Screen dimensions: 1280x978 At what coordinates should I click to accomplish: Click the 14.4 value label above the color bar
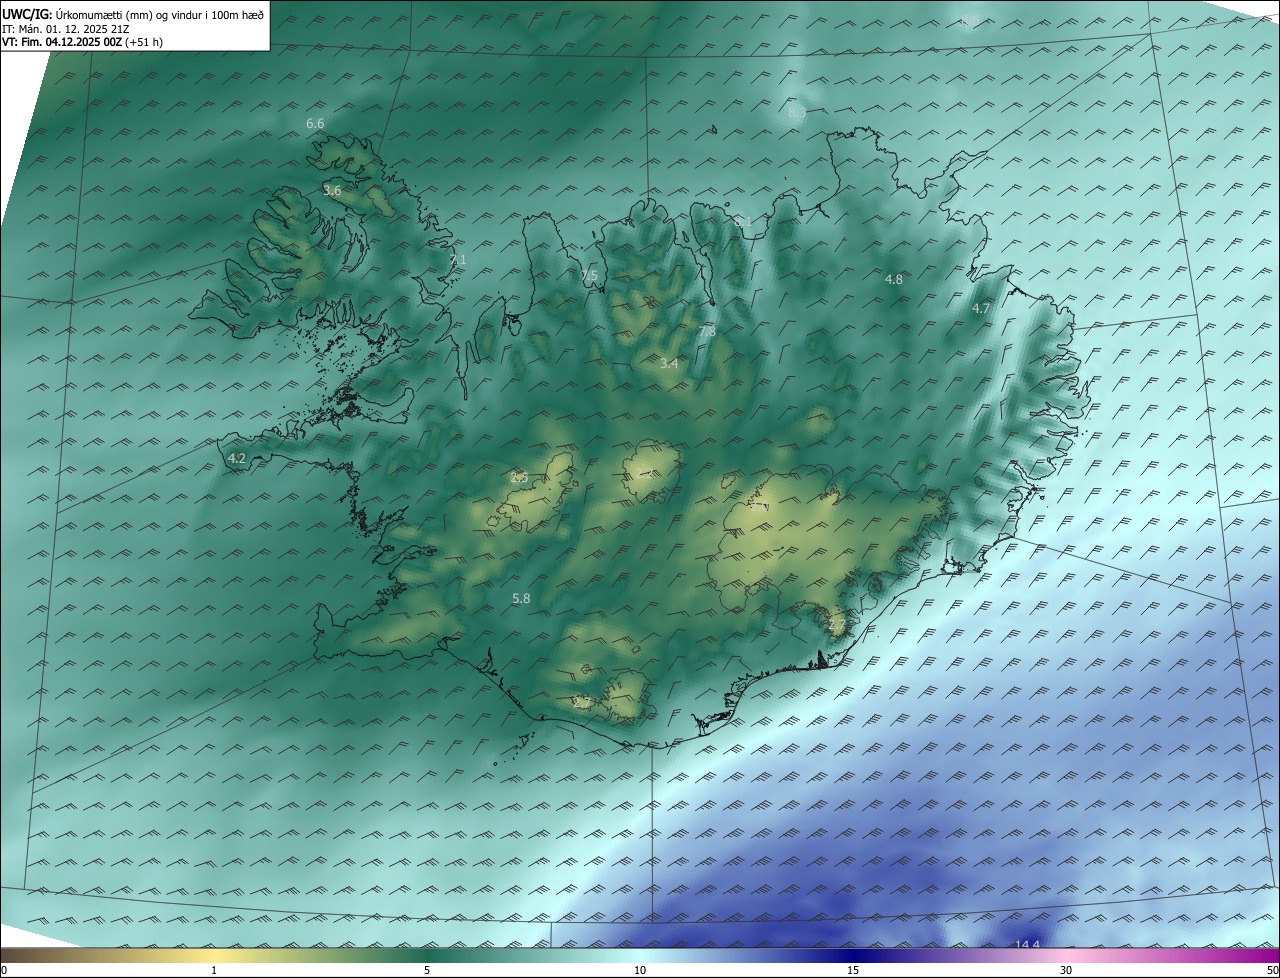point(1028,945)
